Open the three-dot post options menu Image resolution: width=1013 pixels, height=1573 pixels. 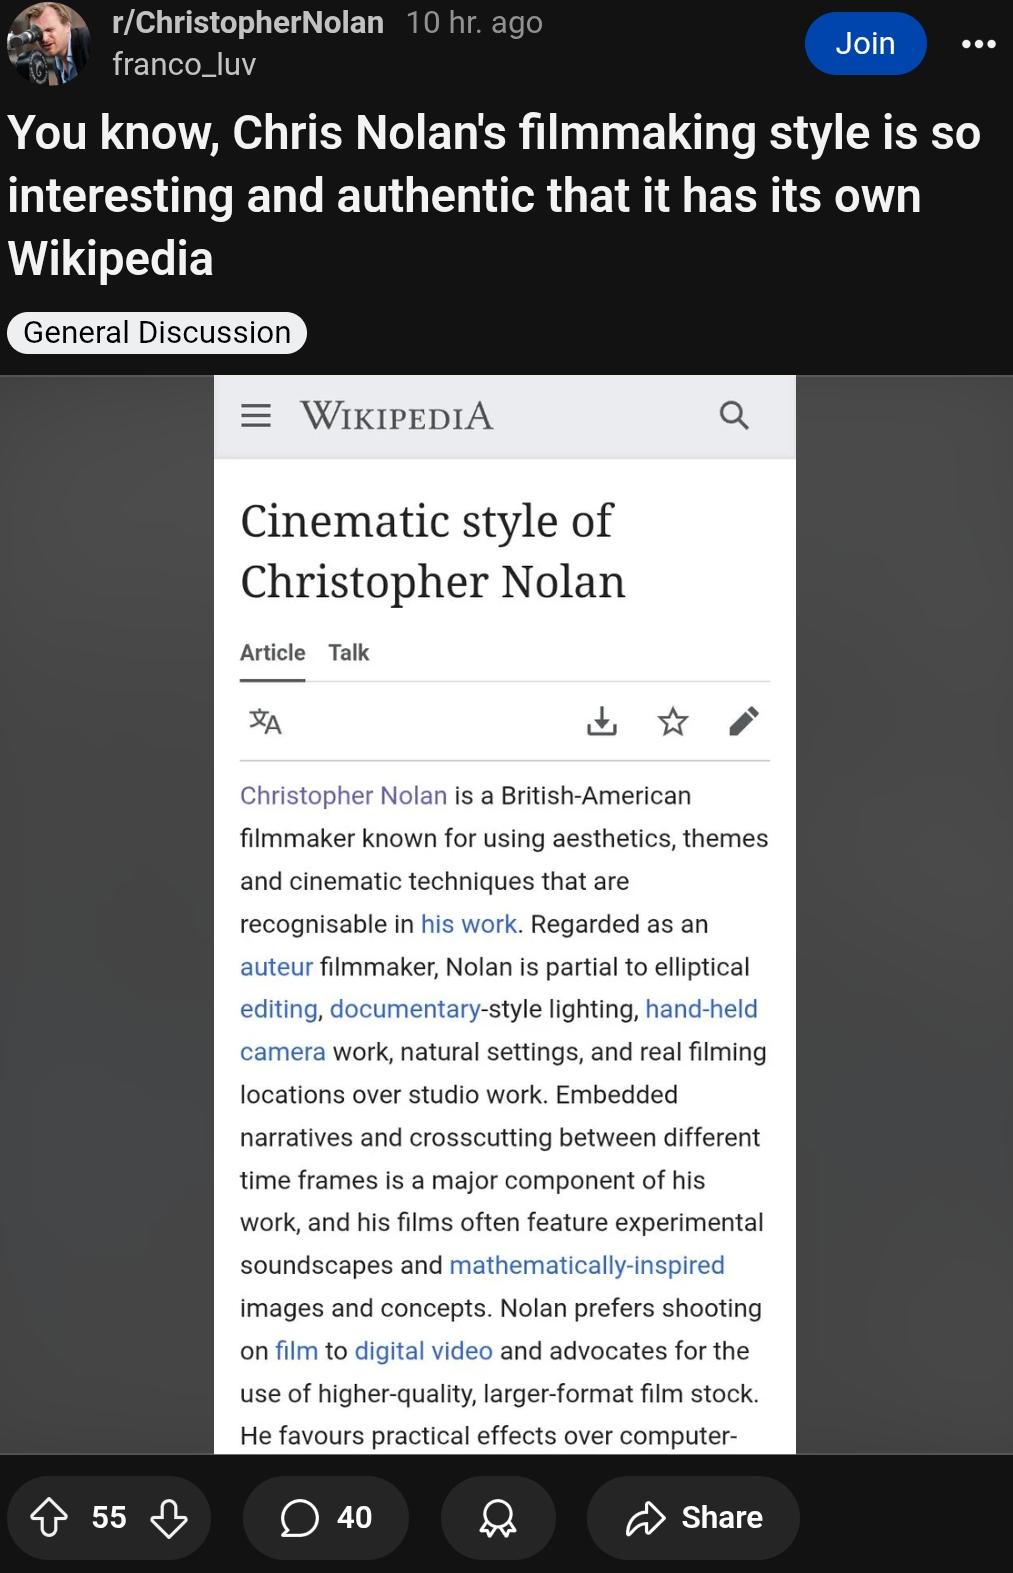tap(978, 44)
